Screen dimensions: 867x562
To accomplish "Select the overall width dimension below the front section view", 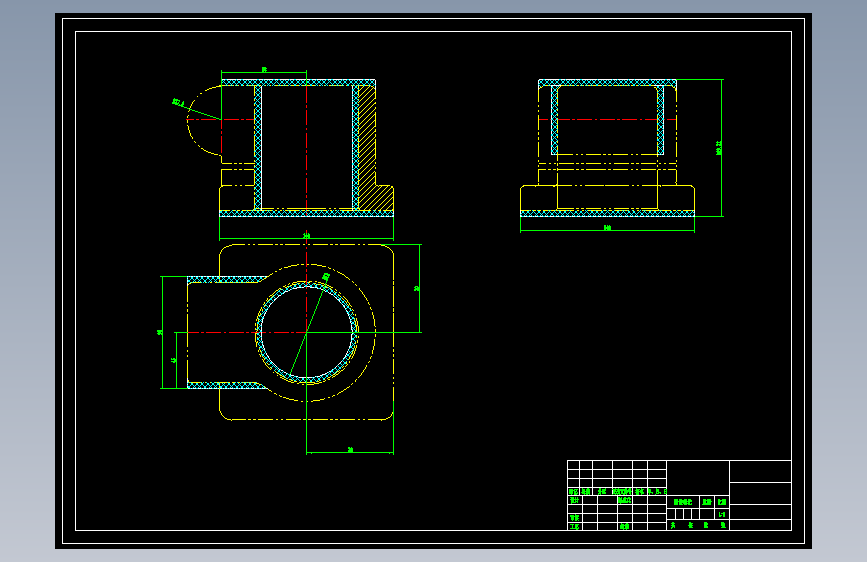I will [x=306, y=236].
